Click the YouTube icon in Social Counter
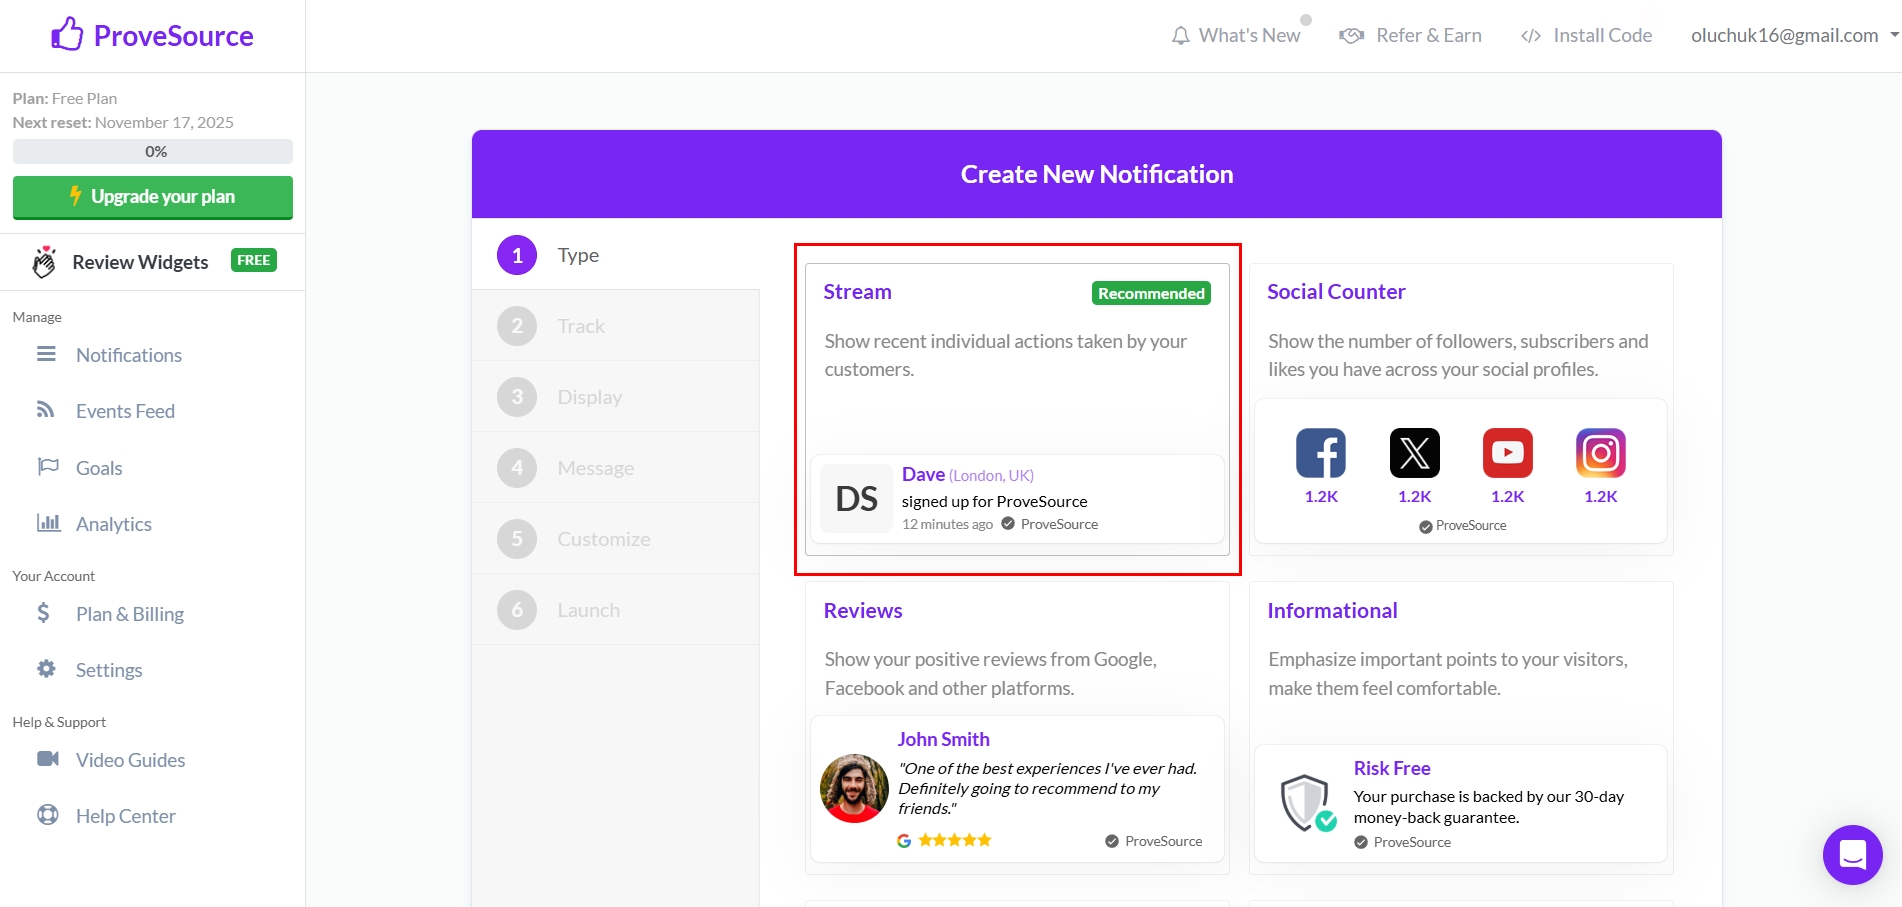 [x=1507, y=452]
